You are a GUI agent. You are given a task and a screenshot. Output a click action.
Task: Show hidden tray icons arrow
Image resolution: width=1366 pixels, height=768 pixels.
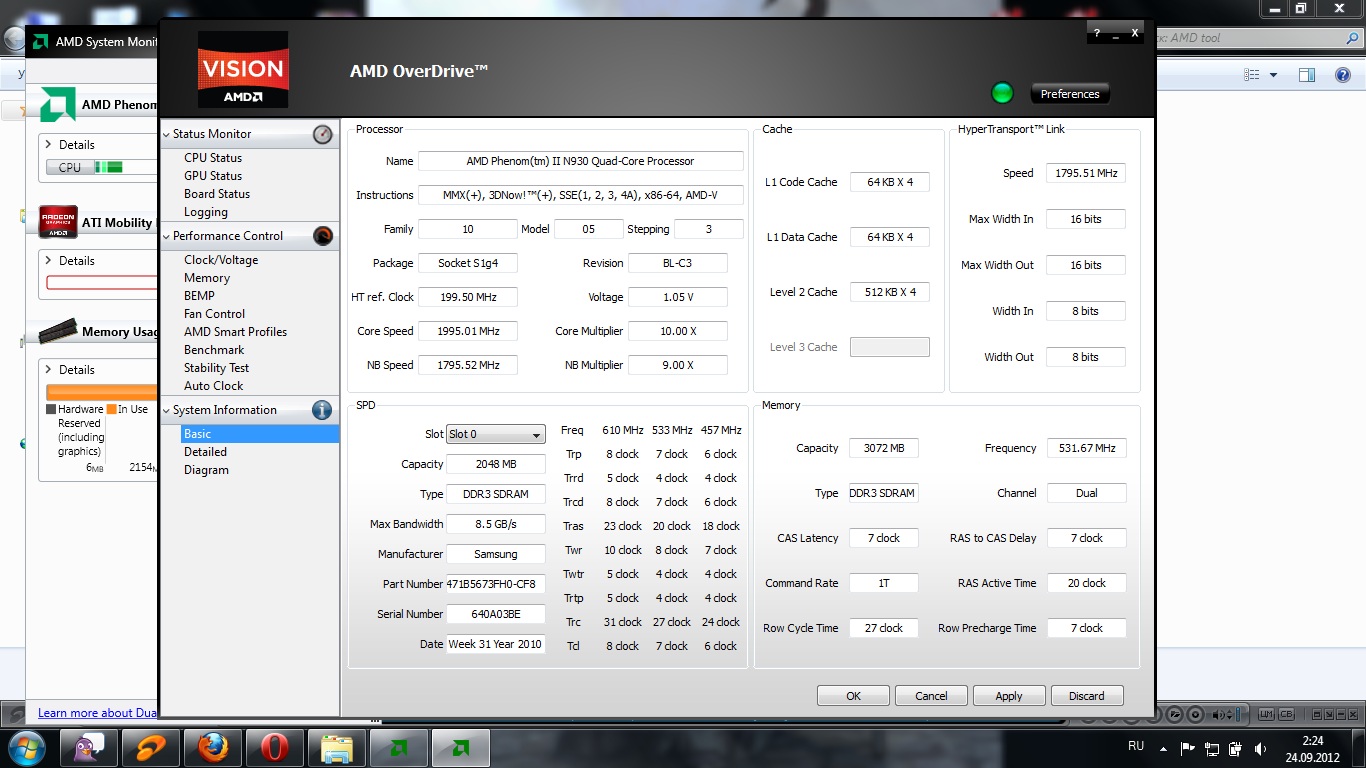1163,748
